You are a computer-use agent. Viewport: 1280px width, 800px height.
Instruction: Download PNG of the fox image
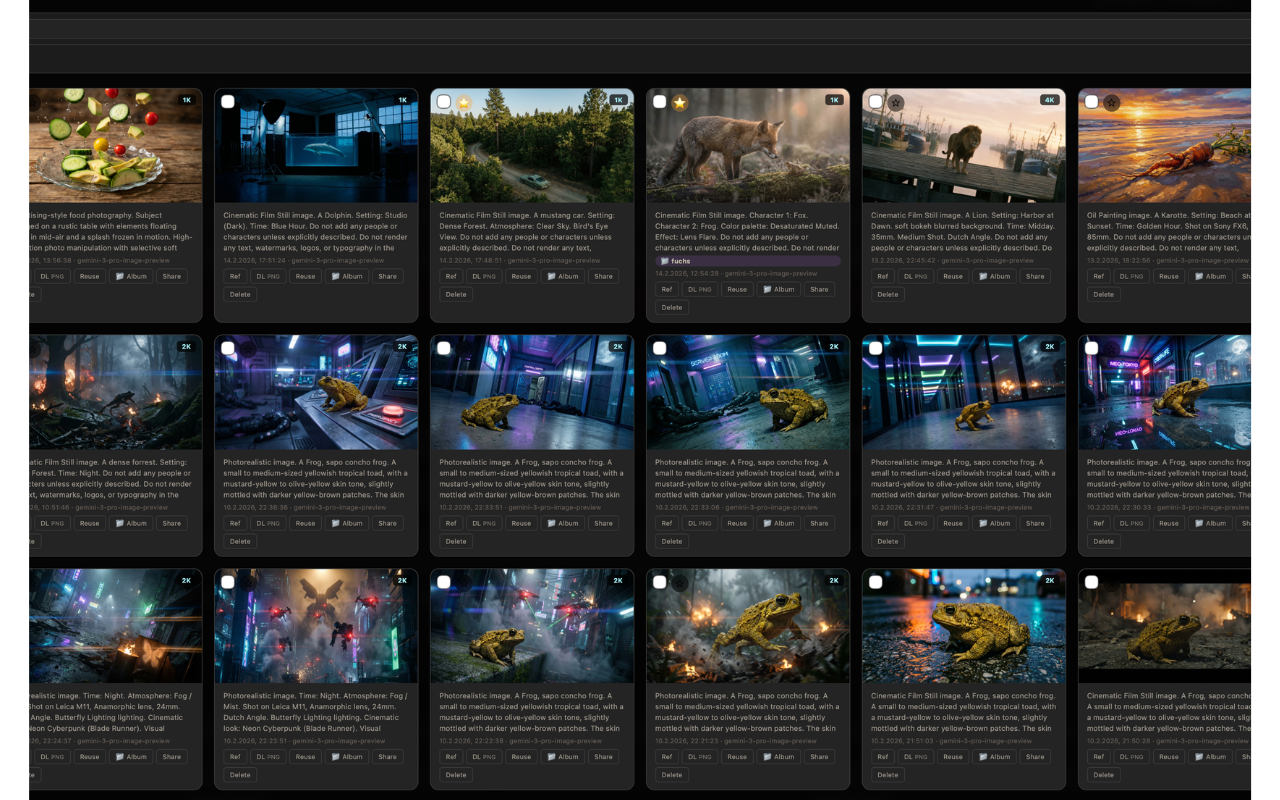pos(700,290)
